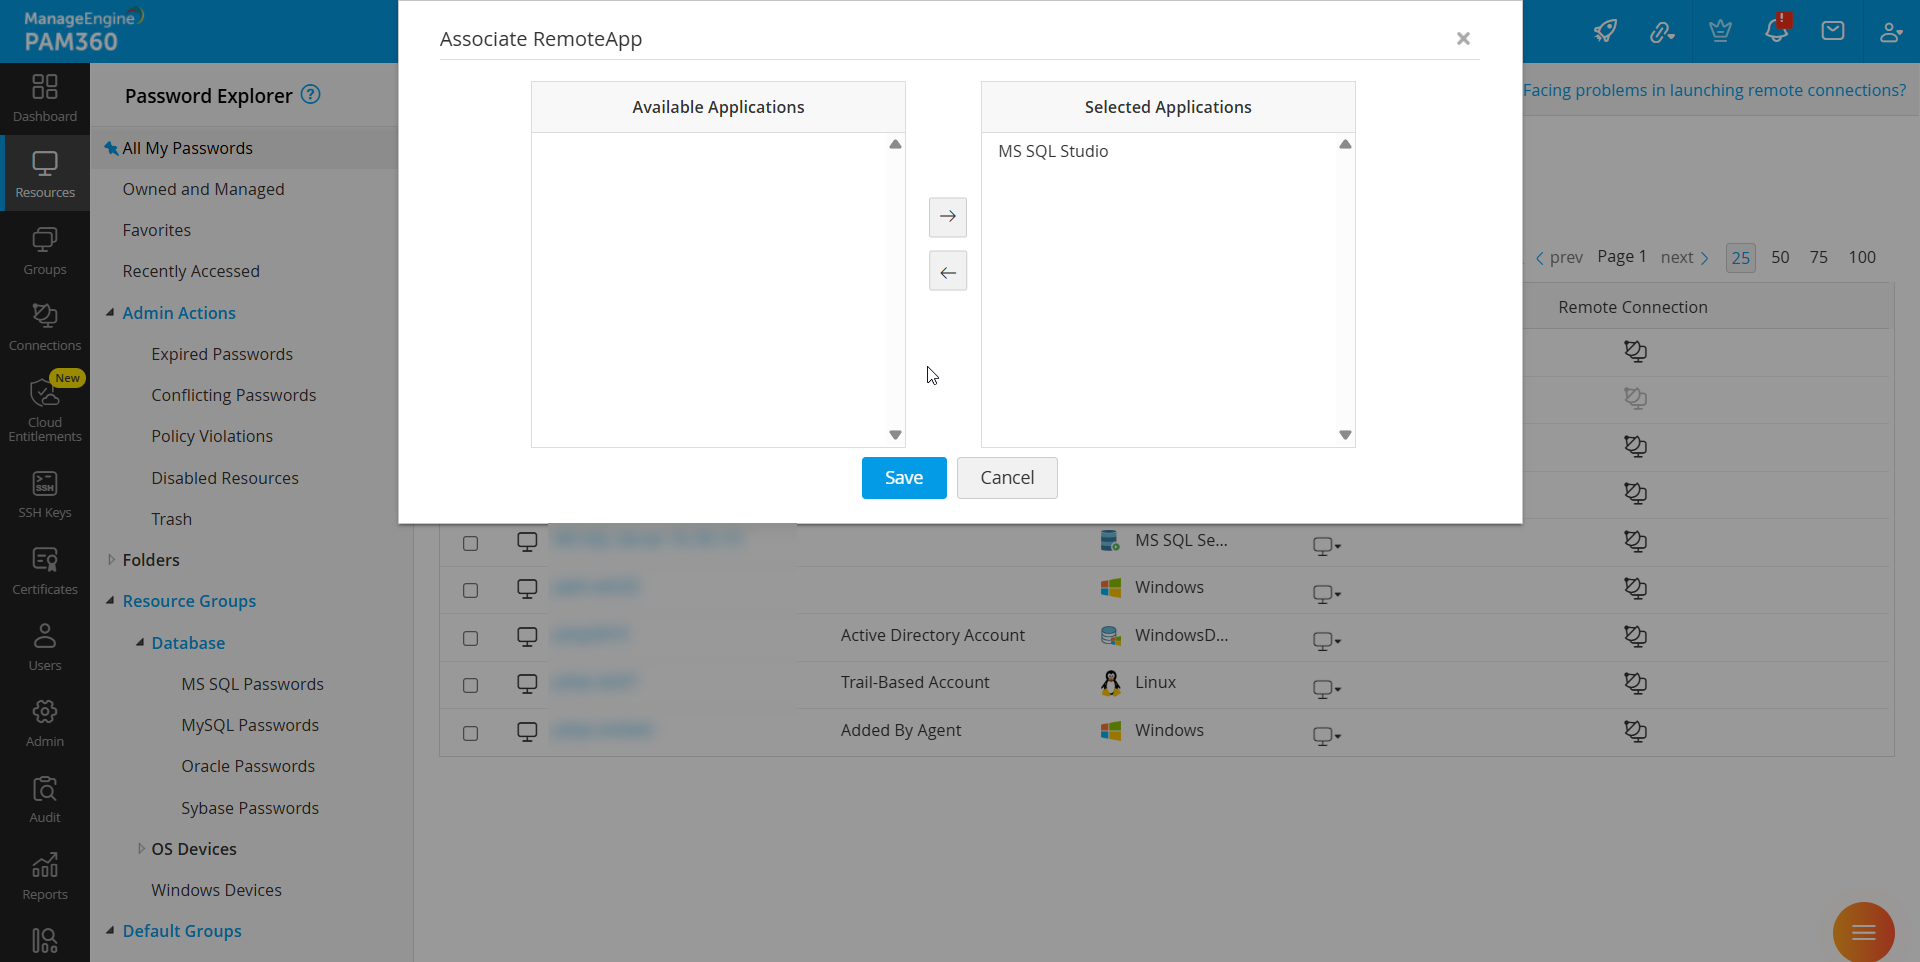Screen dimensions: 1920x962
Task: Save the RemoteApp association
Action: point(903,478)
